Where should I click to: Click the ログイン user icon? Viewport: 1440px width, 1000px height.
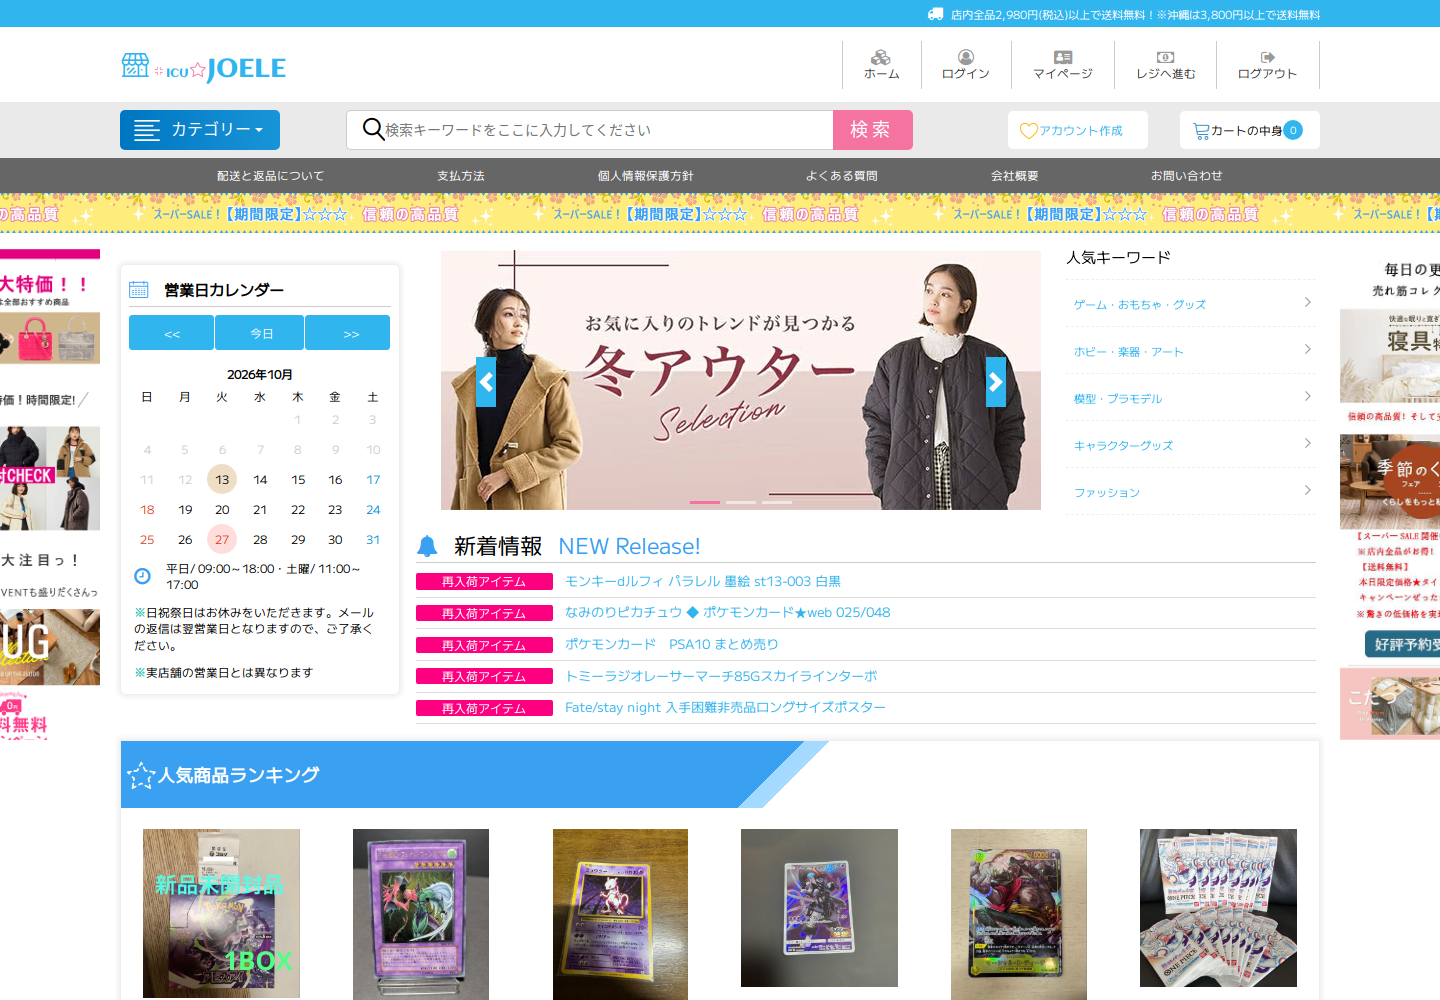pos(965,57)
